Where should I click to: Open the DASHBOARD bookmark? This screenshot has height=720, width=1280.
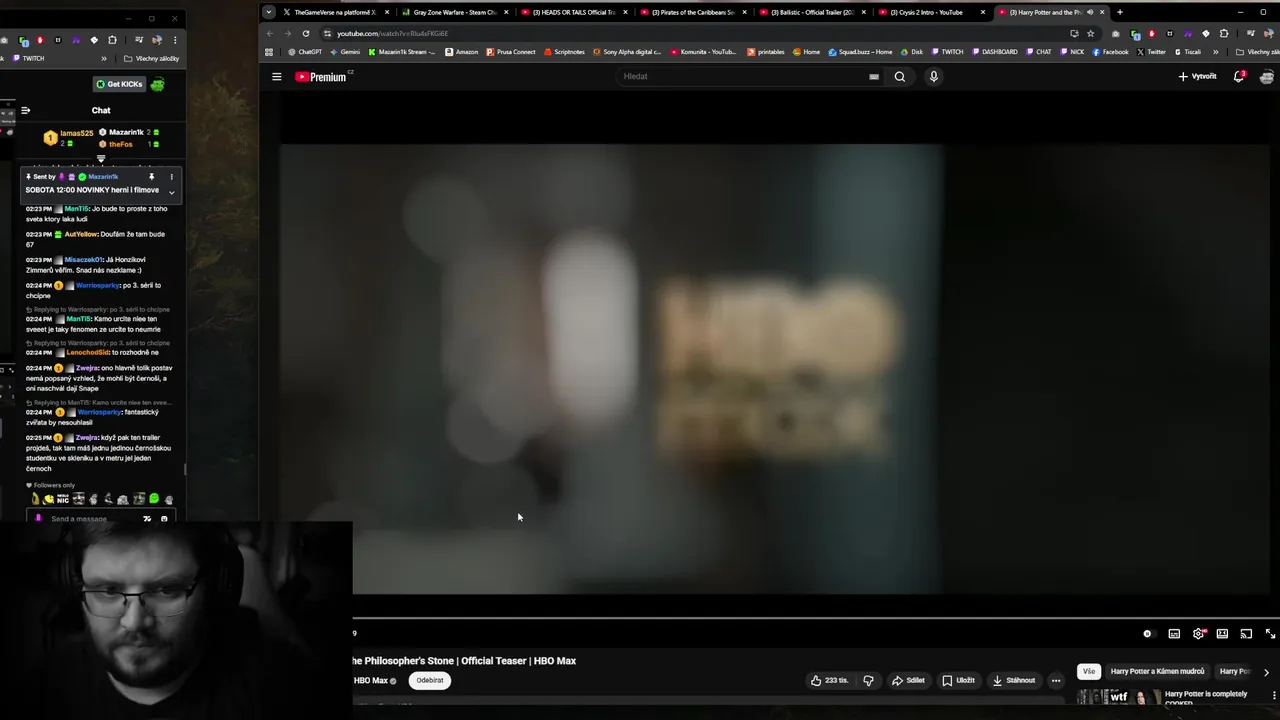coord(995,52)
